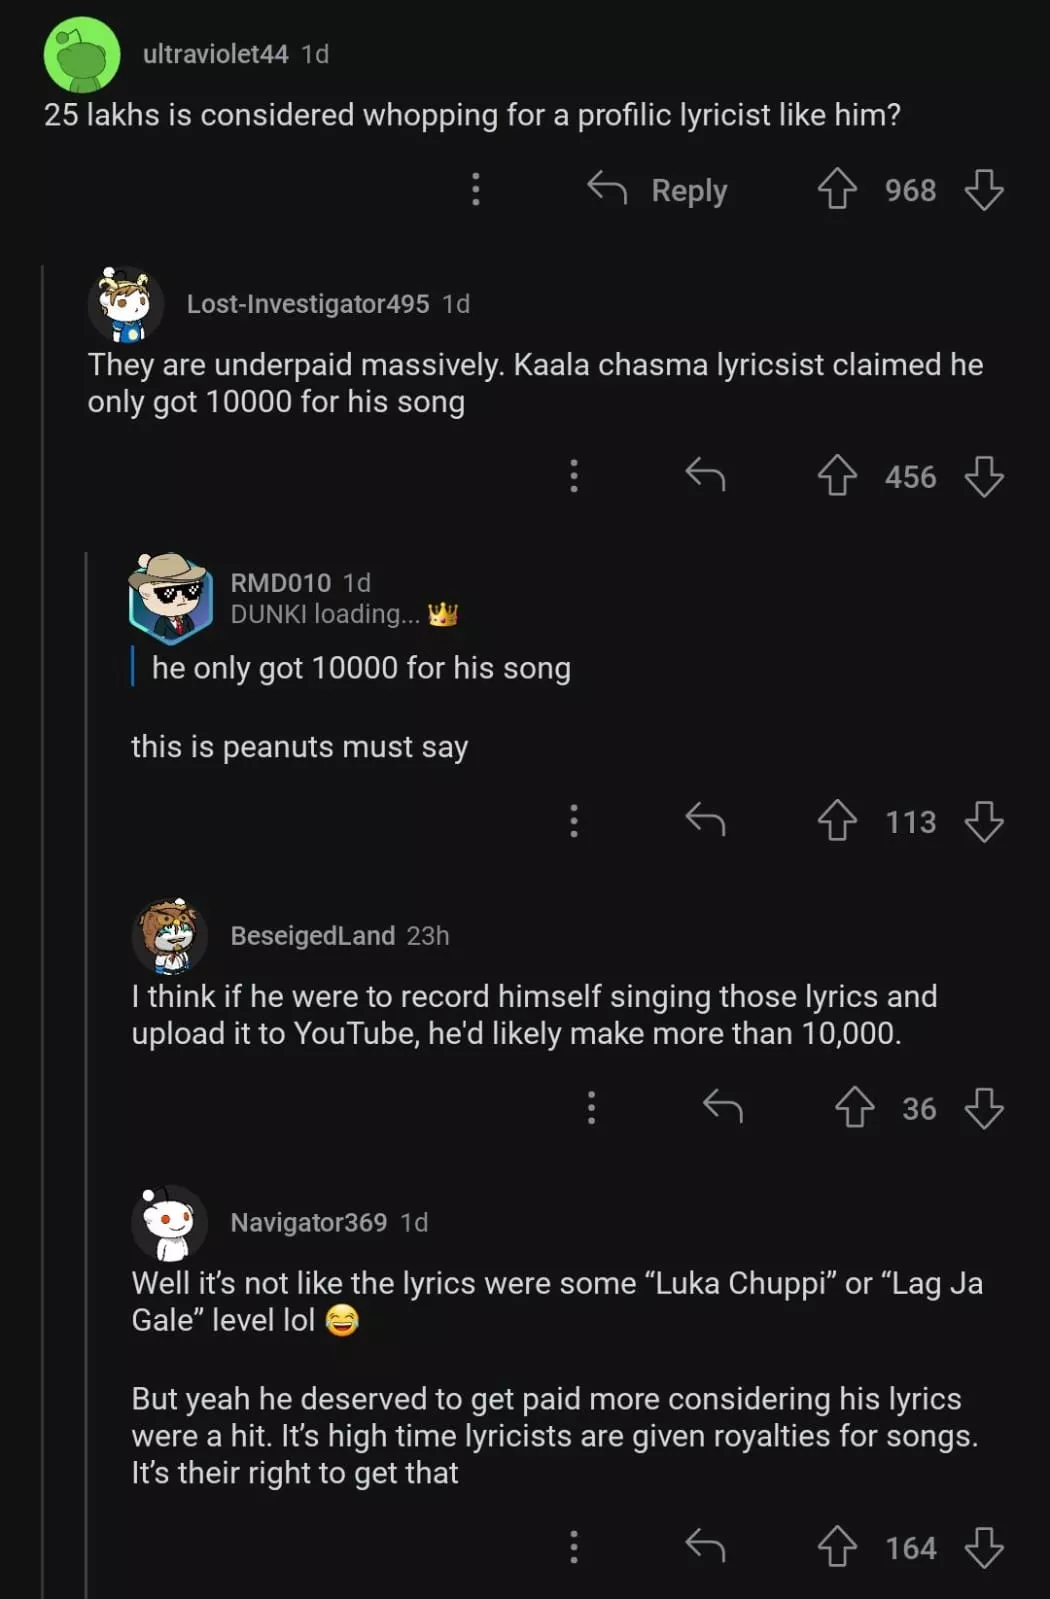Open more options for ultraviolet44's comment
The image size is (1050, 1599).
(476, 189)
